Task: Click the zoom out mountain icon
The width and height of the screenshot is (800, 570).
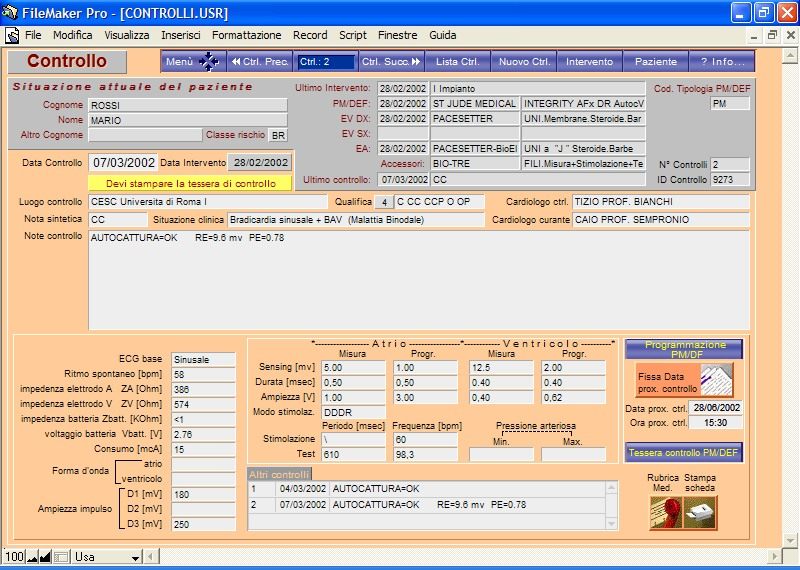Action: coord(31,556)
